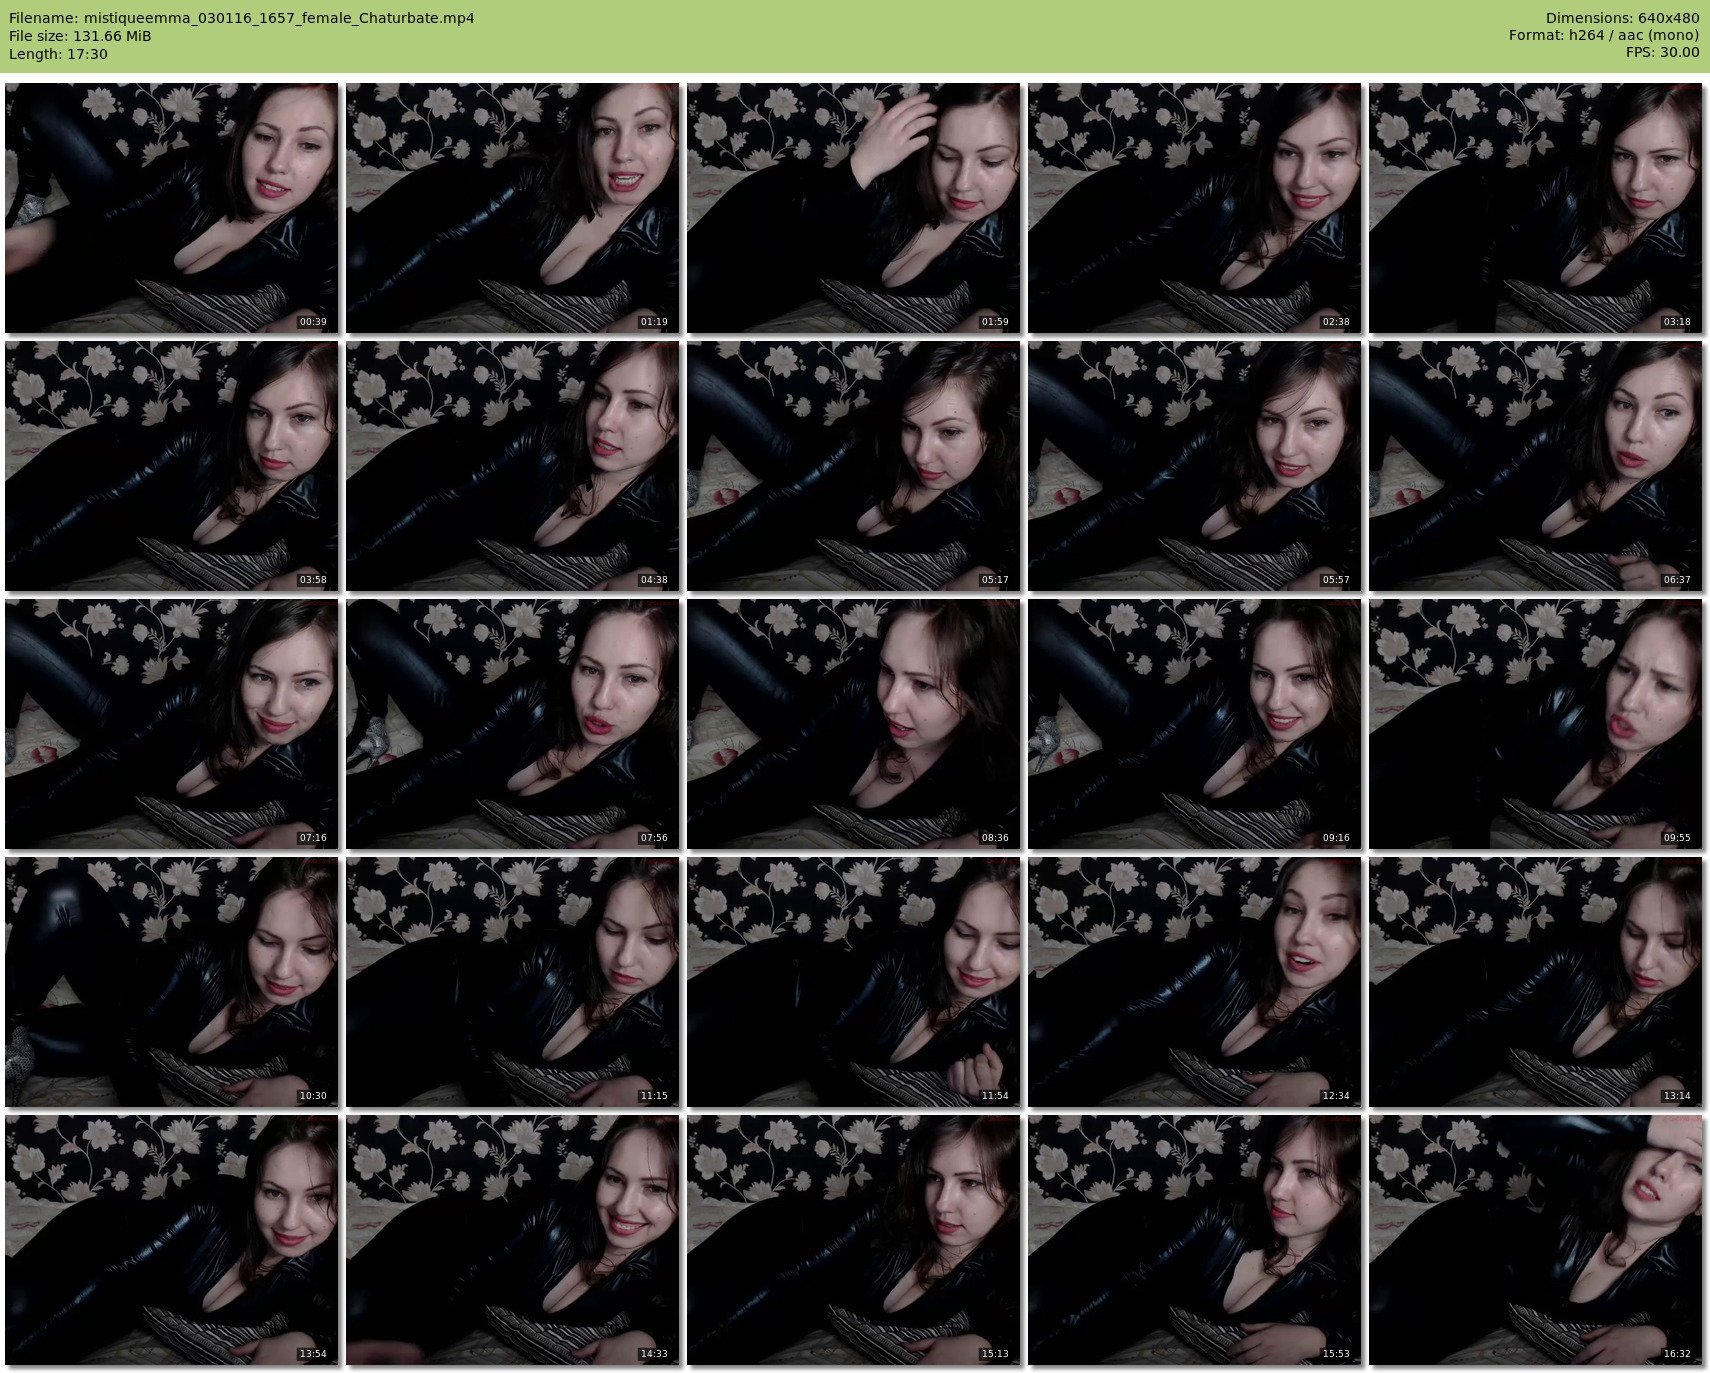Click the 'Length: 17:30' line
This screenshot has height=1373, width=1710.
tap(58, 54)
